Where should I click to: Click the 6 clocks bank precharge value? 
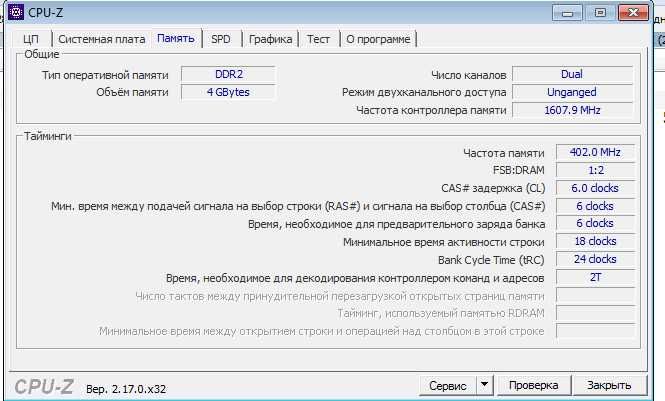click(595, 223)
